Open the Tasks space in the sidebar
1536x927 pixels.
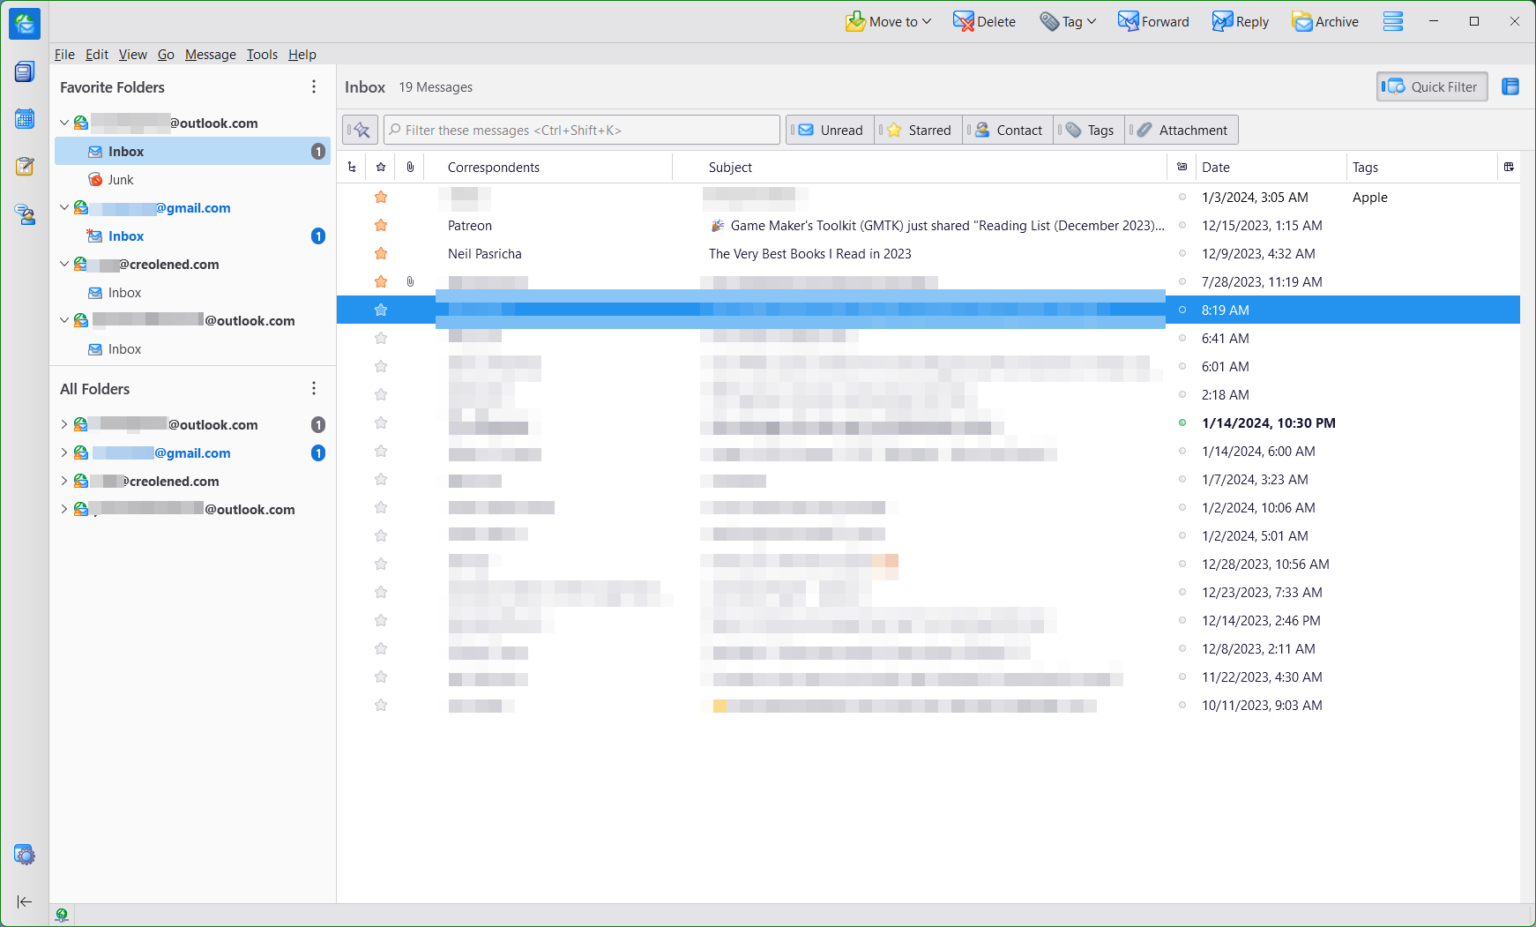point(24,166)
